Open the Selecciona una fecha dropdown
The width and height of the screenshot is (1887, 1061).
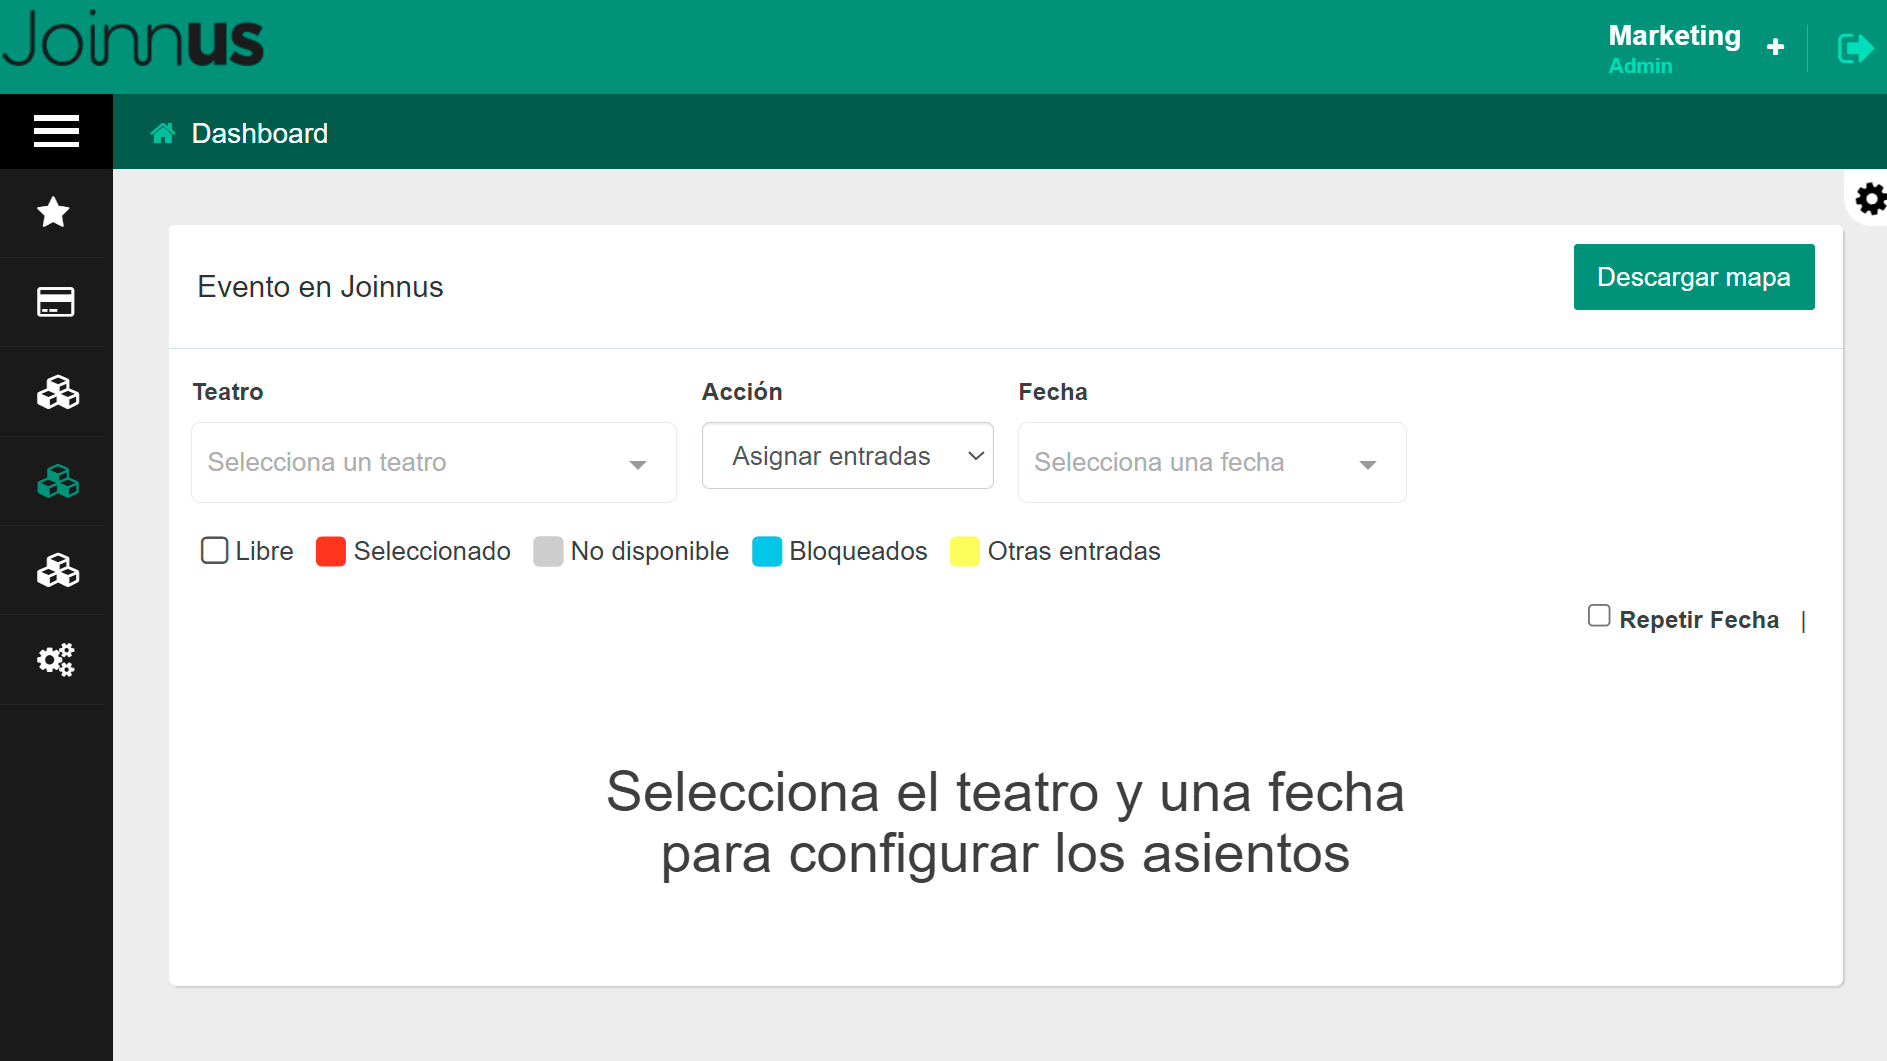(1211, 462)
